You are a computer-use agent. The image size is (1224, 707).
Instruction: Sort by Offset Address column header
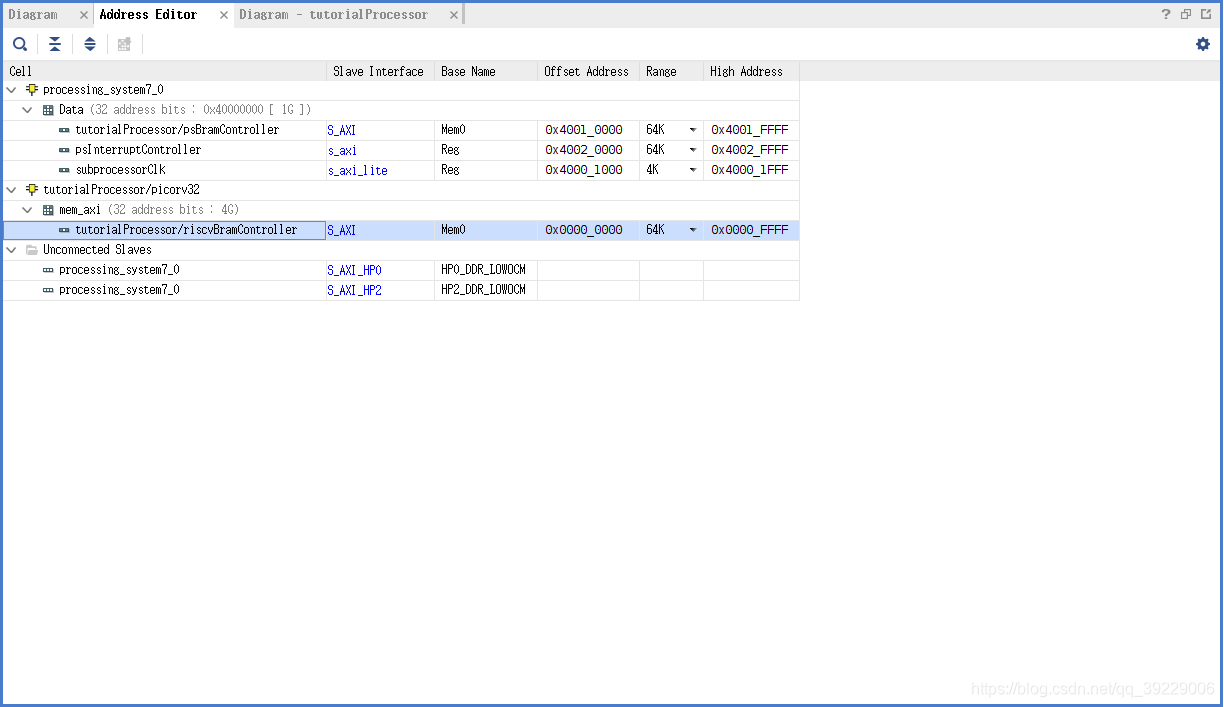pyautogui.click(x=588, y=71)
